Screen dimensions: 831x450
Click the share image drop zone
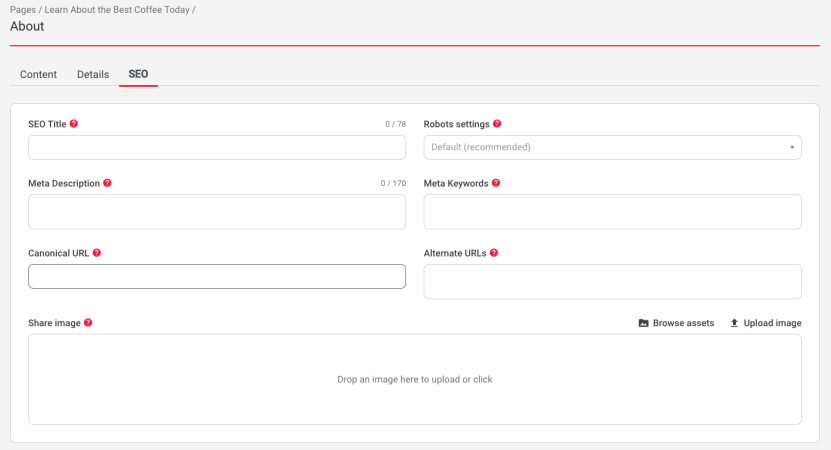(x=414, y=380)
